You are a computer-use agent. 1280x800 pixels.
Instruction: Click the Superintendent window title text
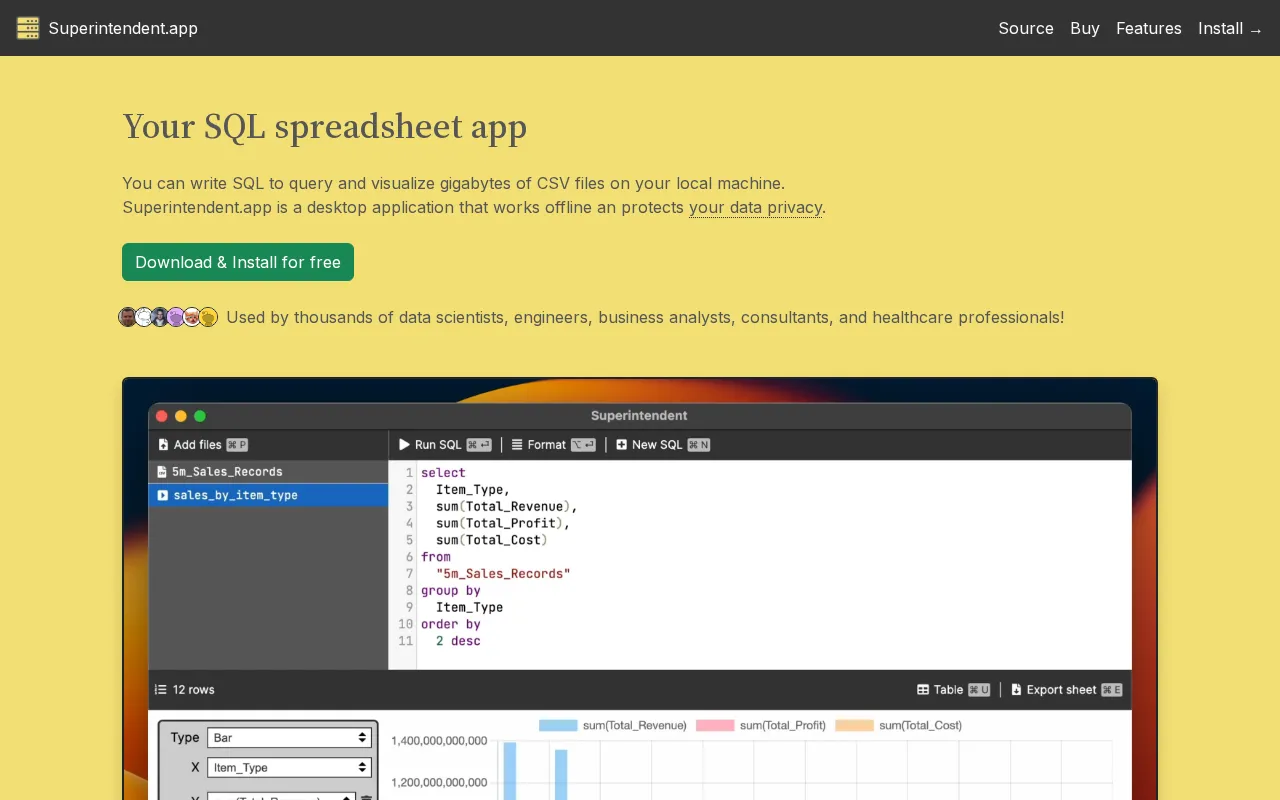(639, 416)
